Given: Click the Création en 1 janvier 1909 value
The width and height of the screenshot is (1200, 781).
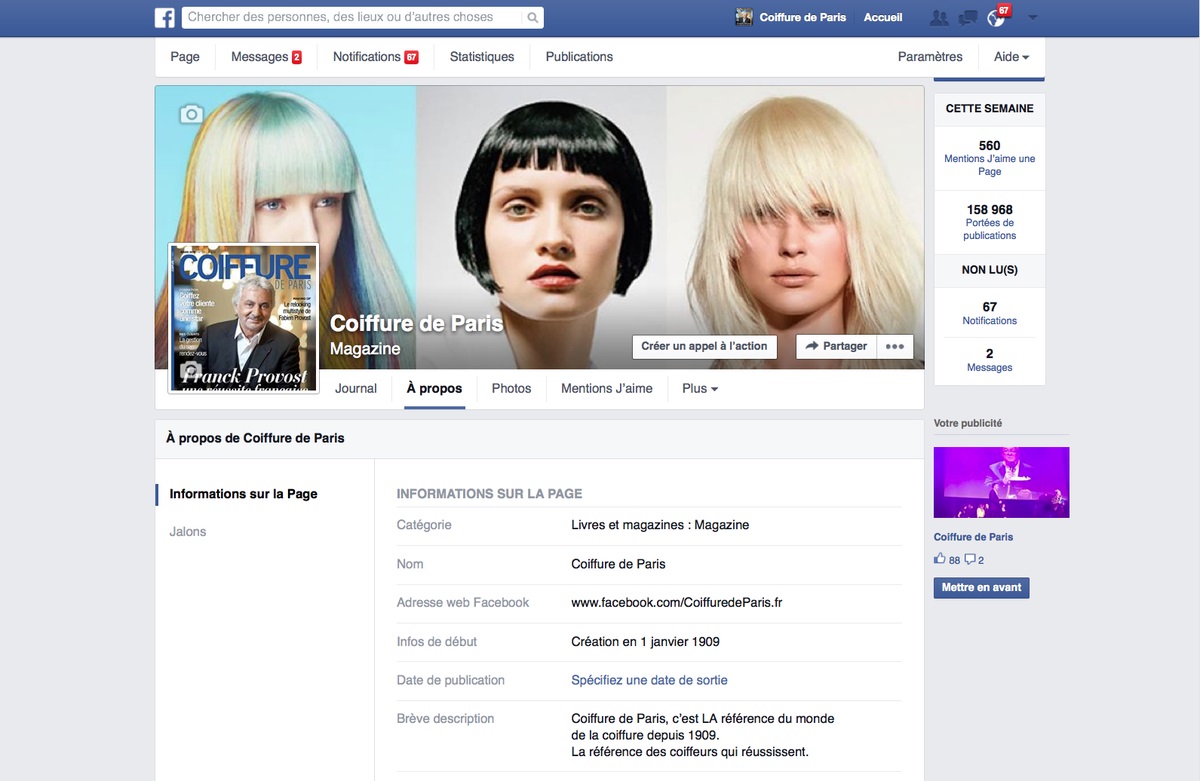Looking at the screenshot, I should [x=645, y=641].
